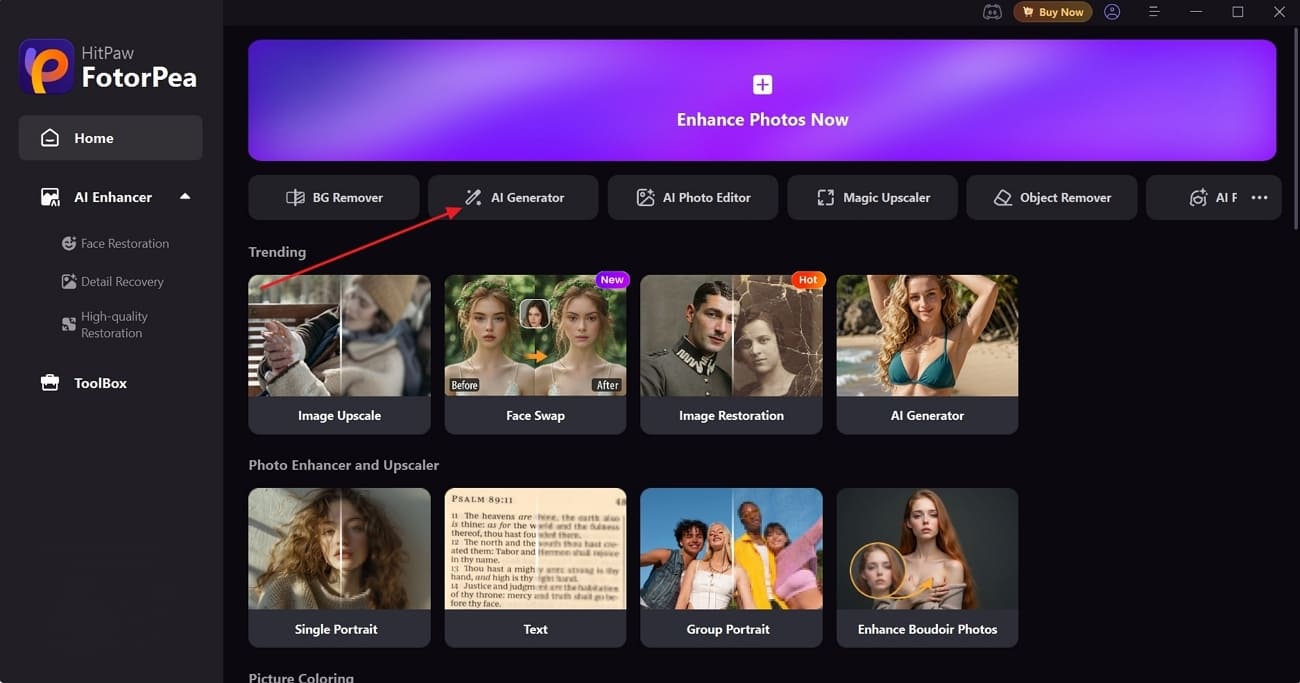Click the BG Remover icon

pos(295,198)
